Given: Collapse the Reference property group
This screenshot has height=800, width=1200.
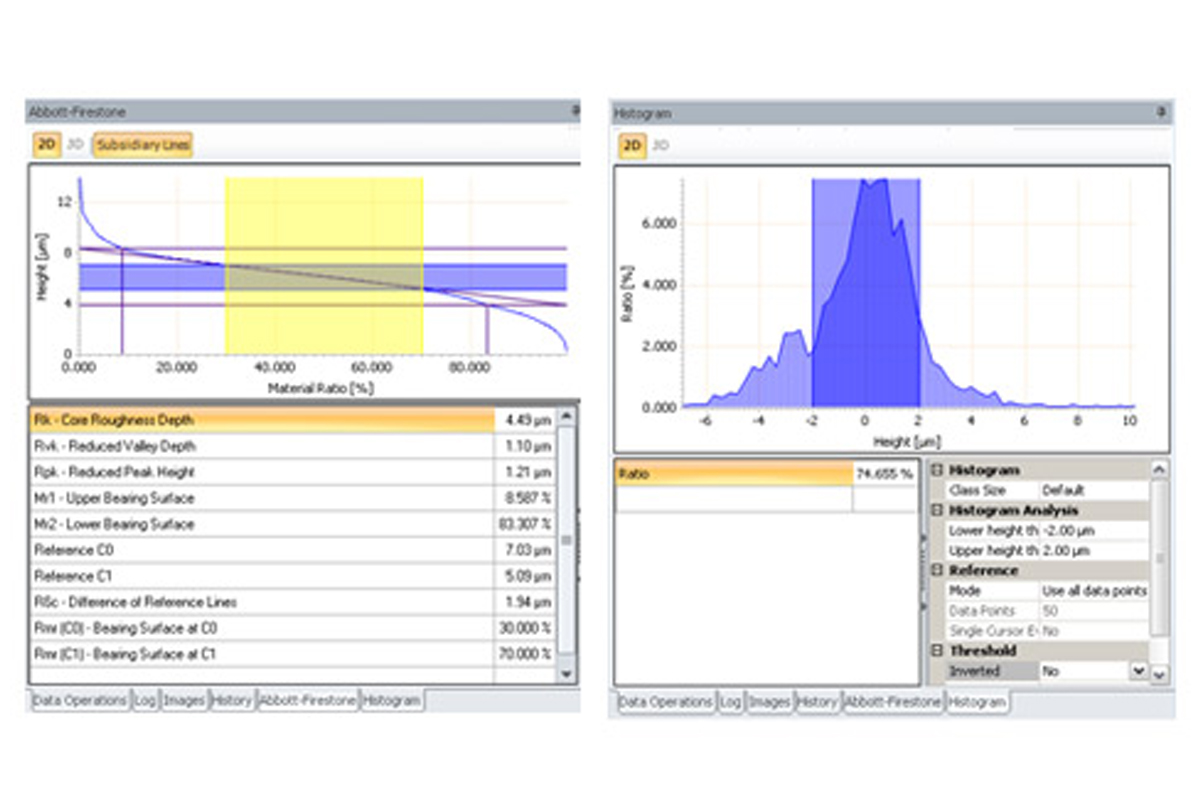Looking at the screenshot, I should [936, 571].
